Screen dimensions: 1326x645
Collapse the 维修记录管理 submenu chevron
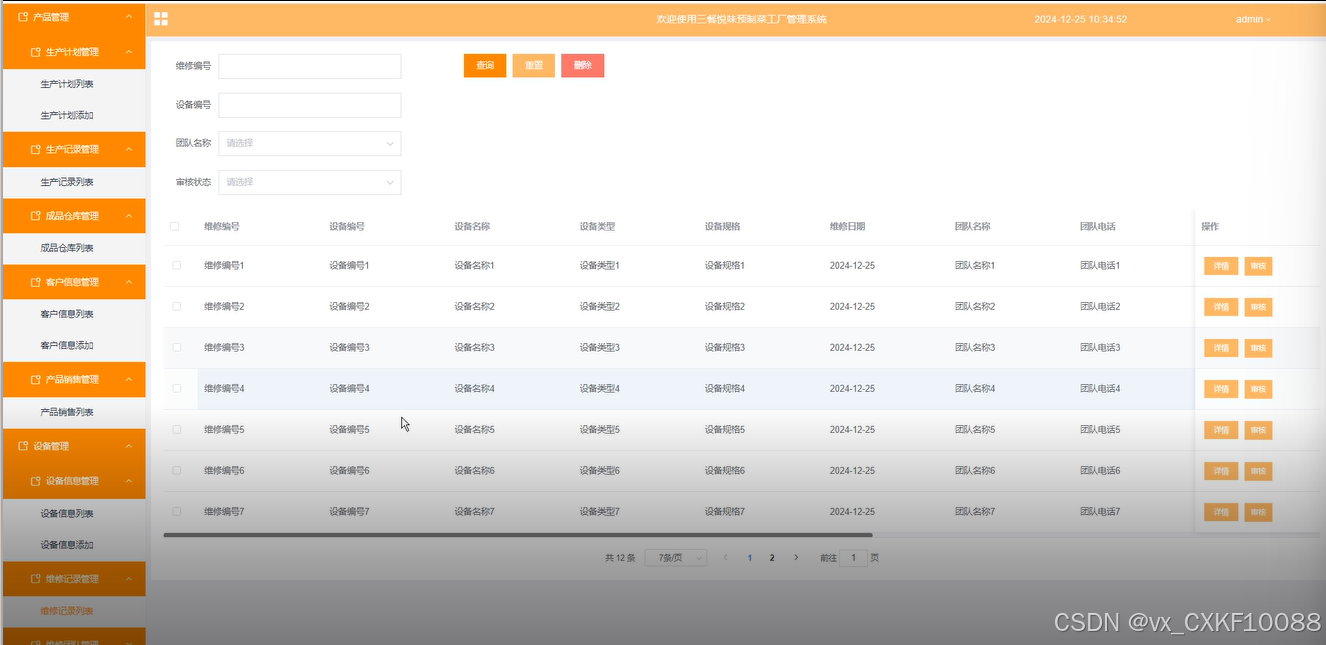[x=128, y=579]
